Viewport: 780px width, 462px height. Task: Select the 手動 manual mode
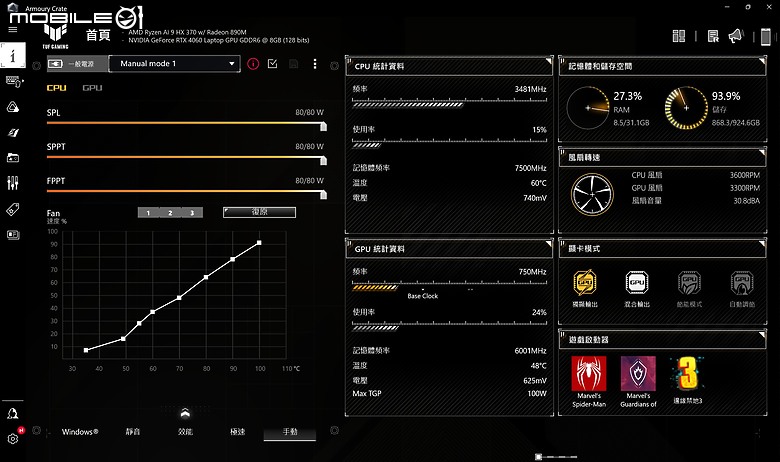pos(290,432)
